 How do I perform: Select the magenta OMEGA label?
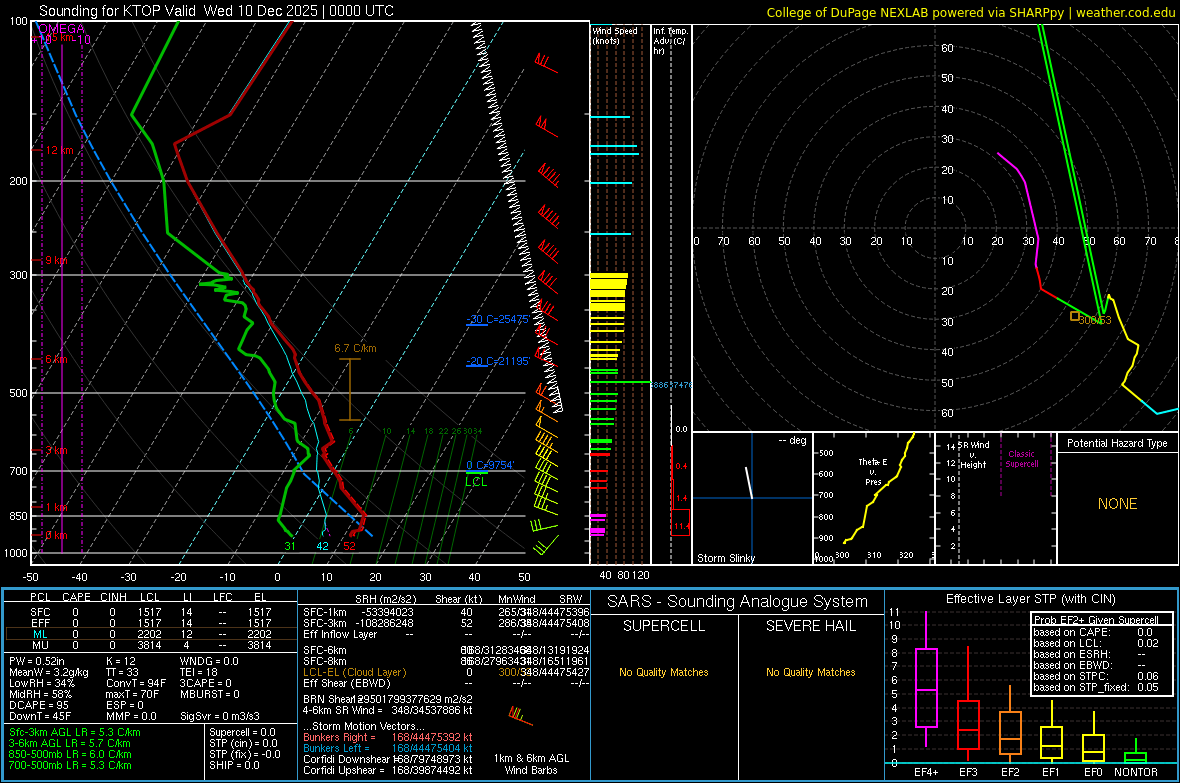pyautogui.click(x=61, y=29)
